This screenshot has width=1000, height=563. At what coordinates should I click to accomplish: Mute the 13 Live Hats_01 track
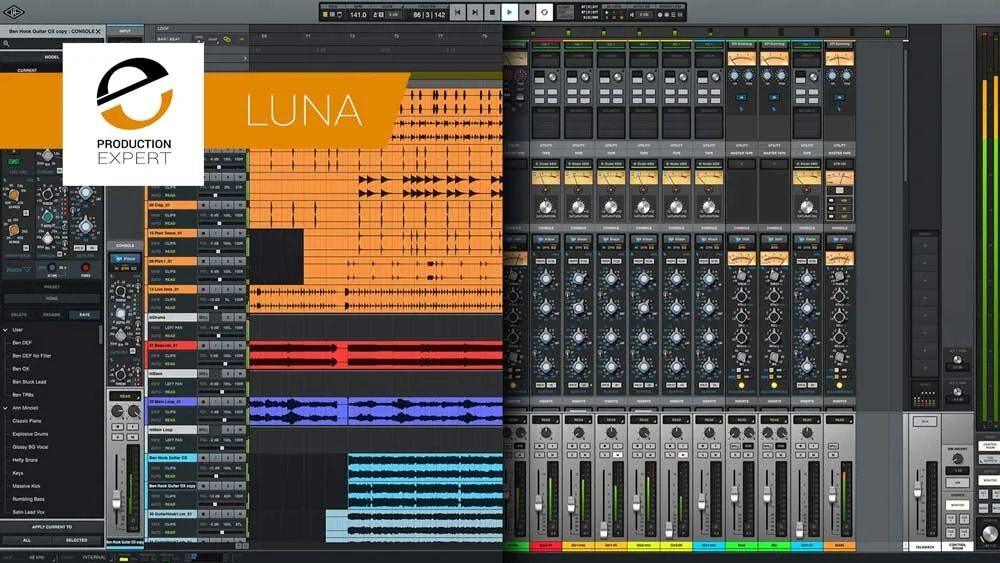point(240,289)
